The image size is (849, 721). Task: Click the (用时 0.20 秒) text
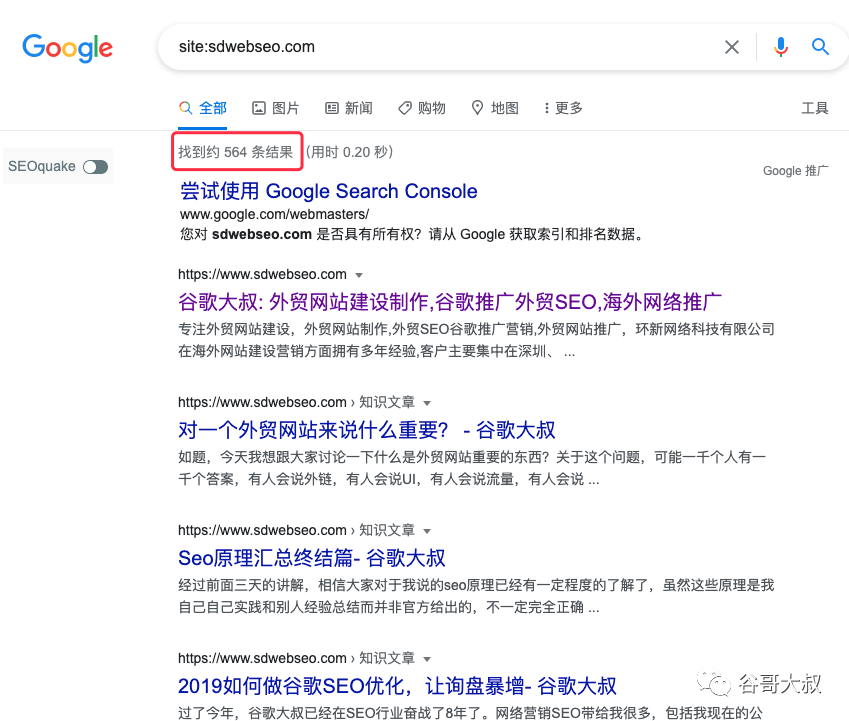point(349,152)
